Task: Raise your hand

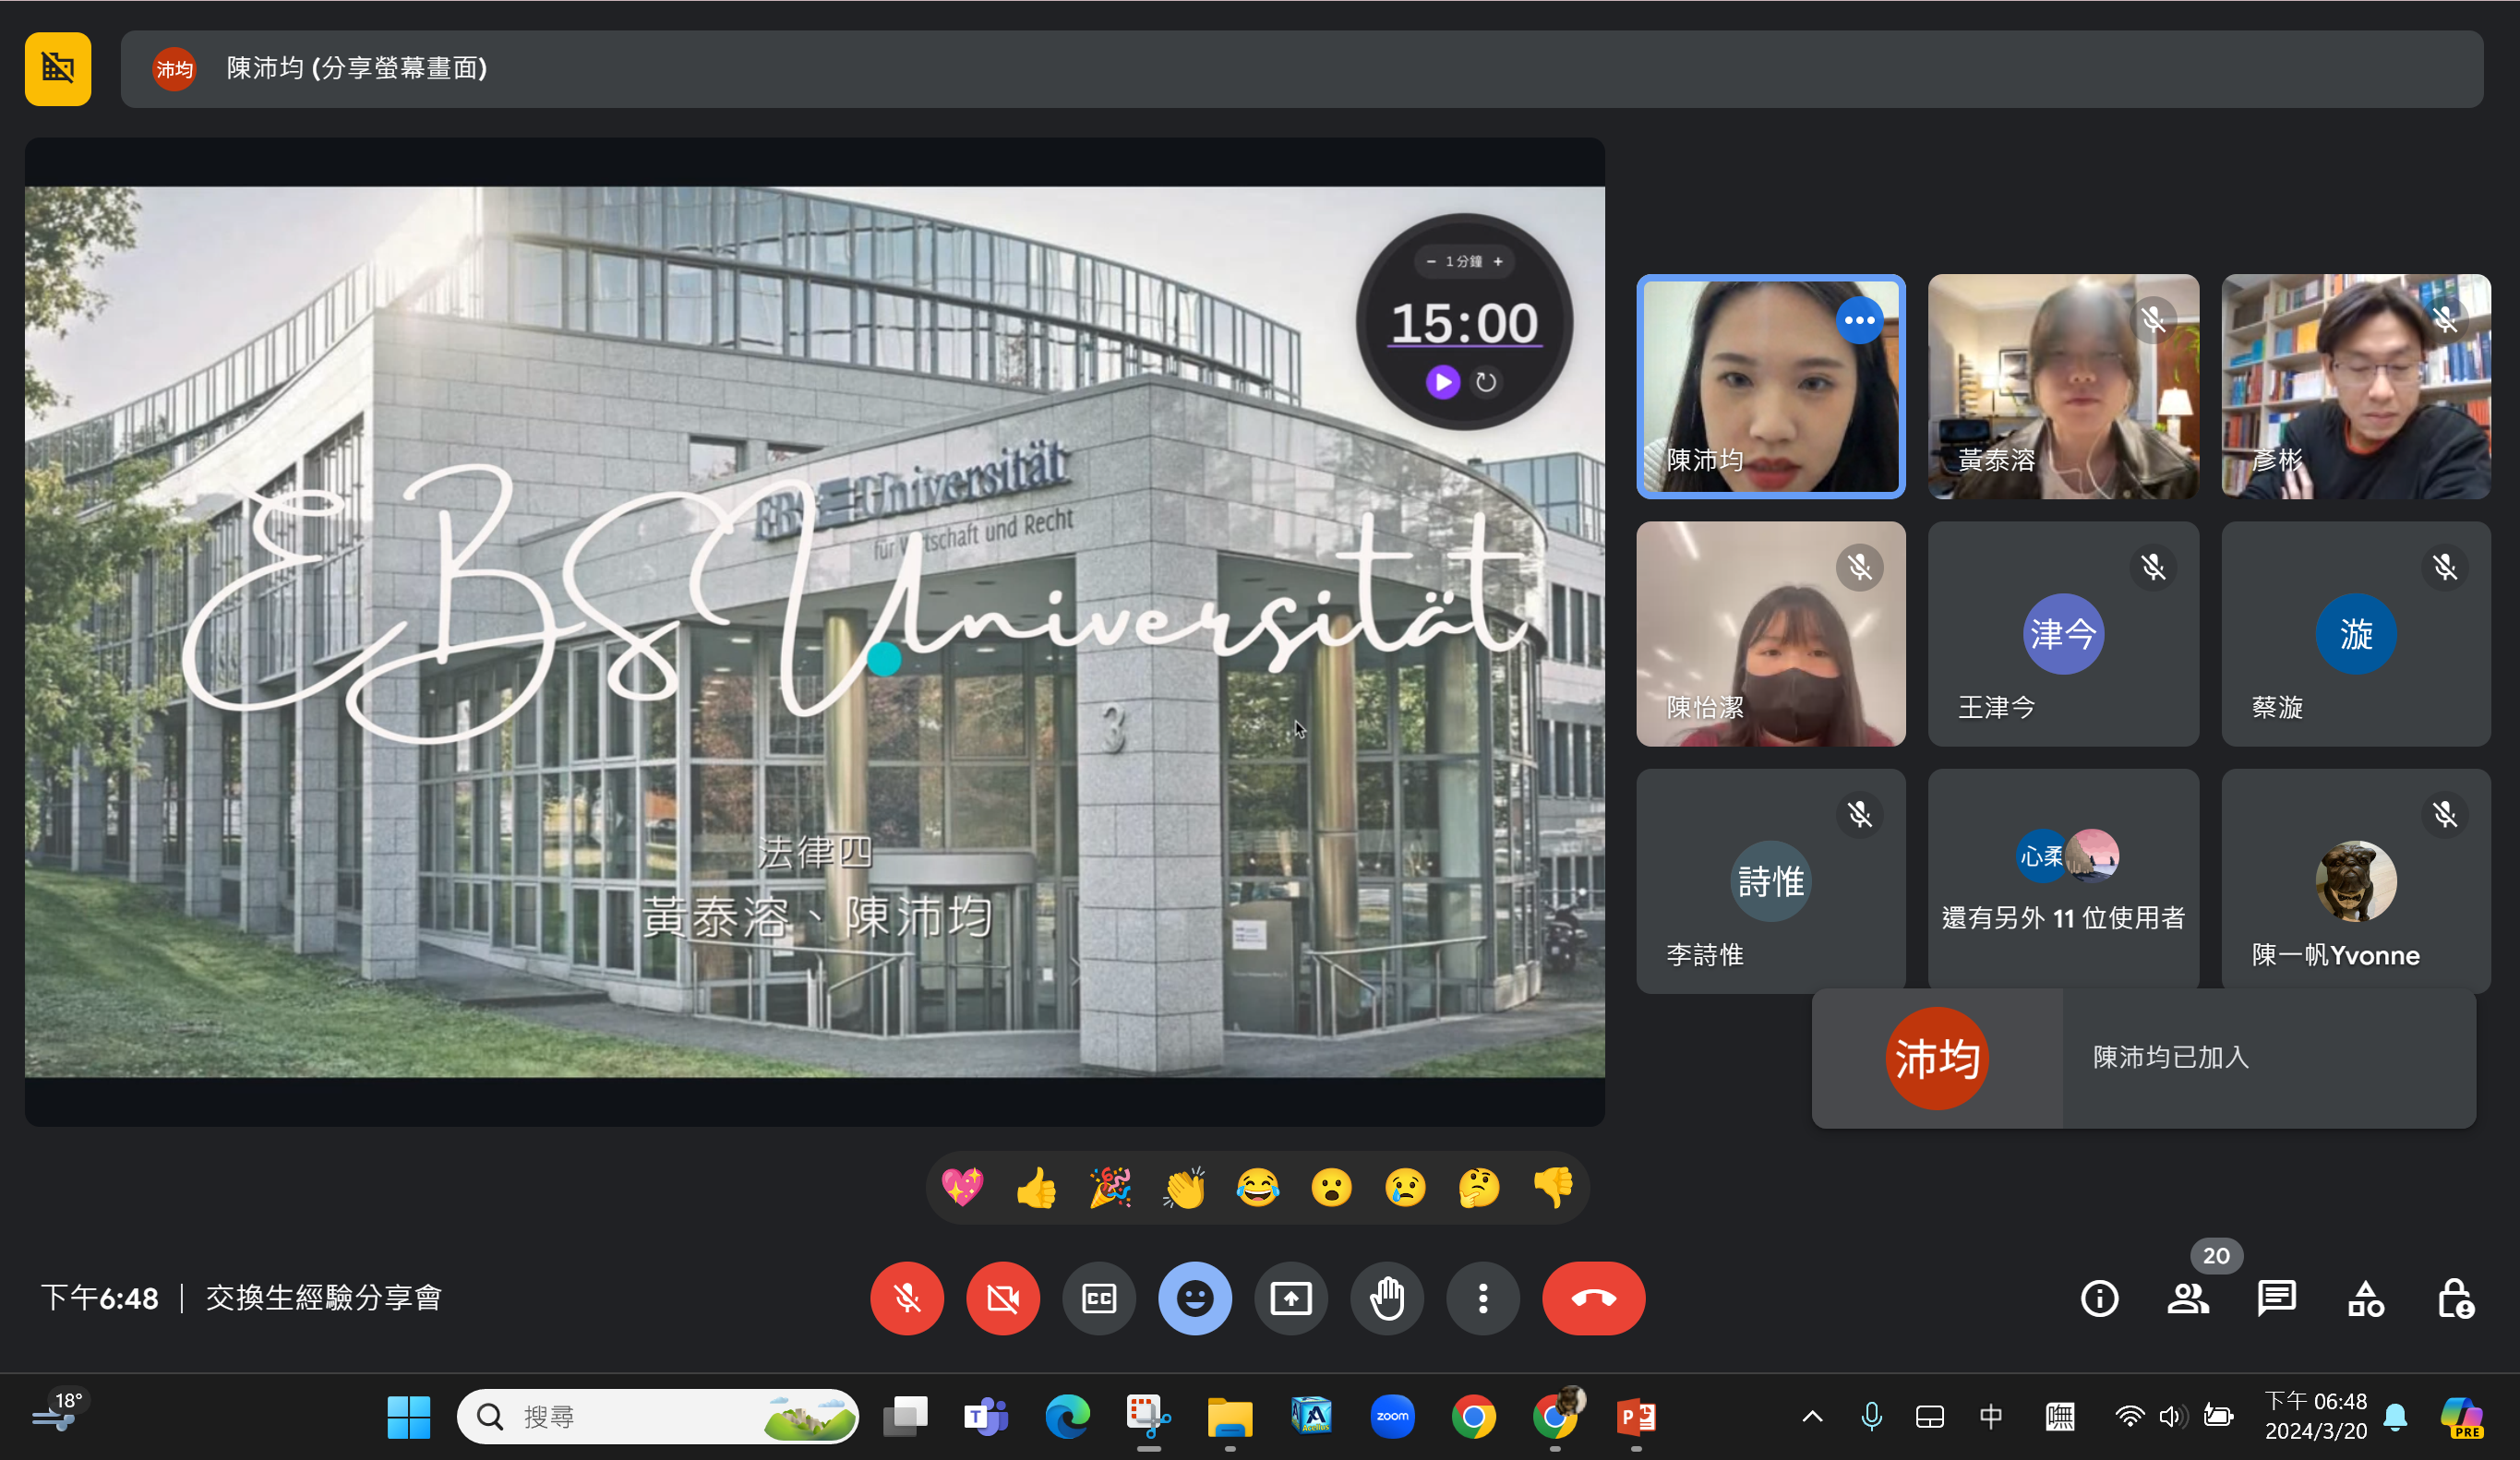Action: [x=1386, y=1298]
